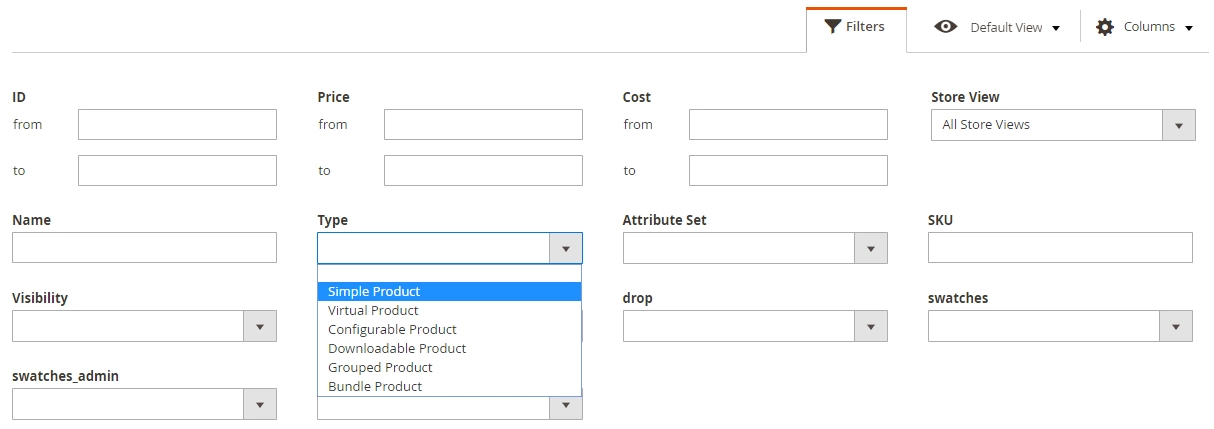
Task: Focus the ID from input field
Action: [x=177, y=125]
